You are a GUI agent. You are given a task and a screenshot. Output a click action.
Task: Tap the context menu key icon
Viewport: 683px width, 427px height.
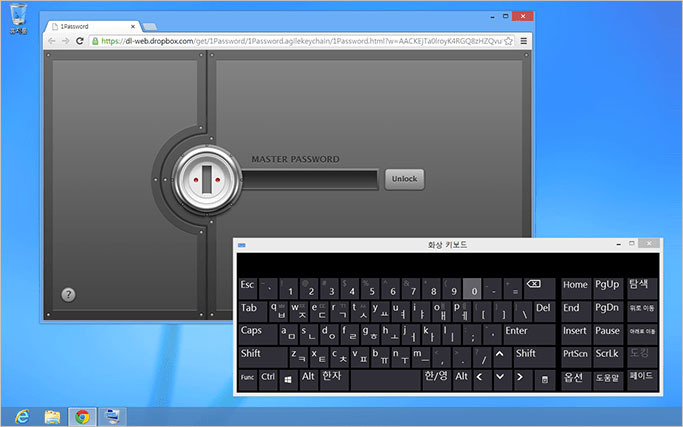click(545, 380)
